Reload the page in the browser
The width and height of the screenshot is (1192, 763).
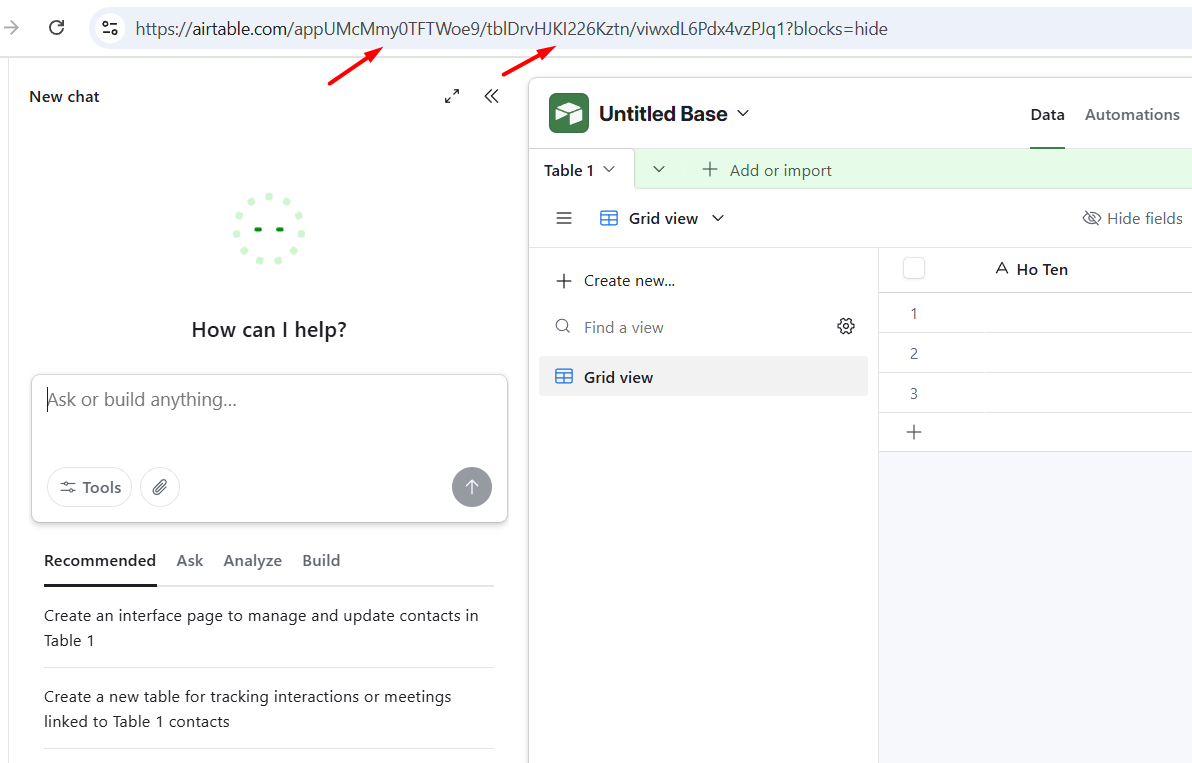point(56,28)
